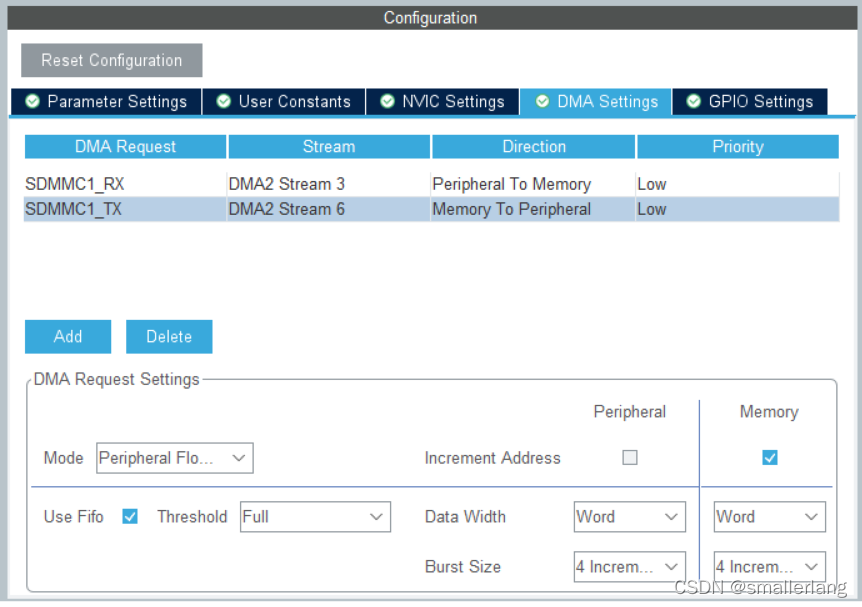862x607 pixels.
Task: Click the Reset Configuration button
Action: (112, 60)
